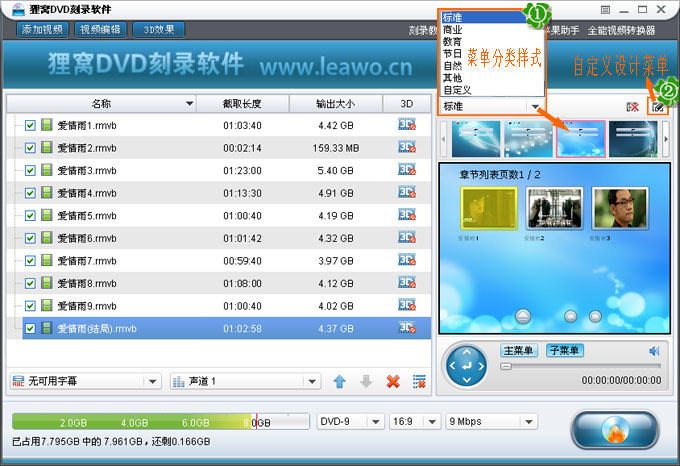Toggle 3D icon for 爱情雨4.rmvb
Image resolution: width=680 pixels, height=466 pixels.
(x=407, y=192)
